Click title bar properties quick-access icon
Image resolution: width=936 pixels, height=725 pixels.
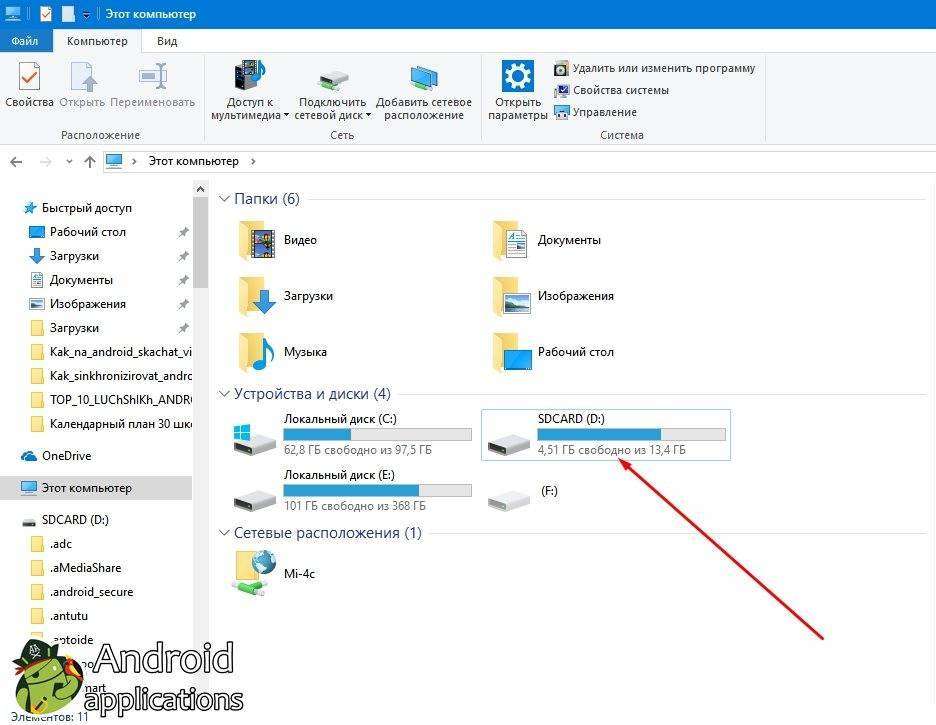(x=46, y=14)
